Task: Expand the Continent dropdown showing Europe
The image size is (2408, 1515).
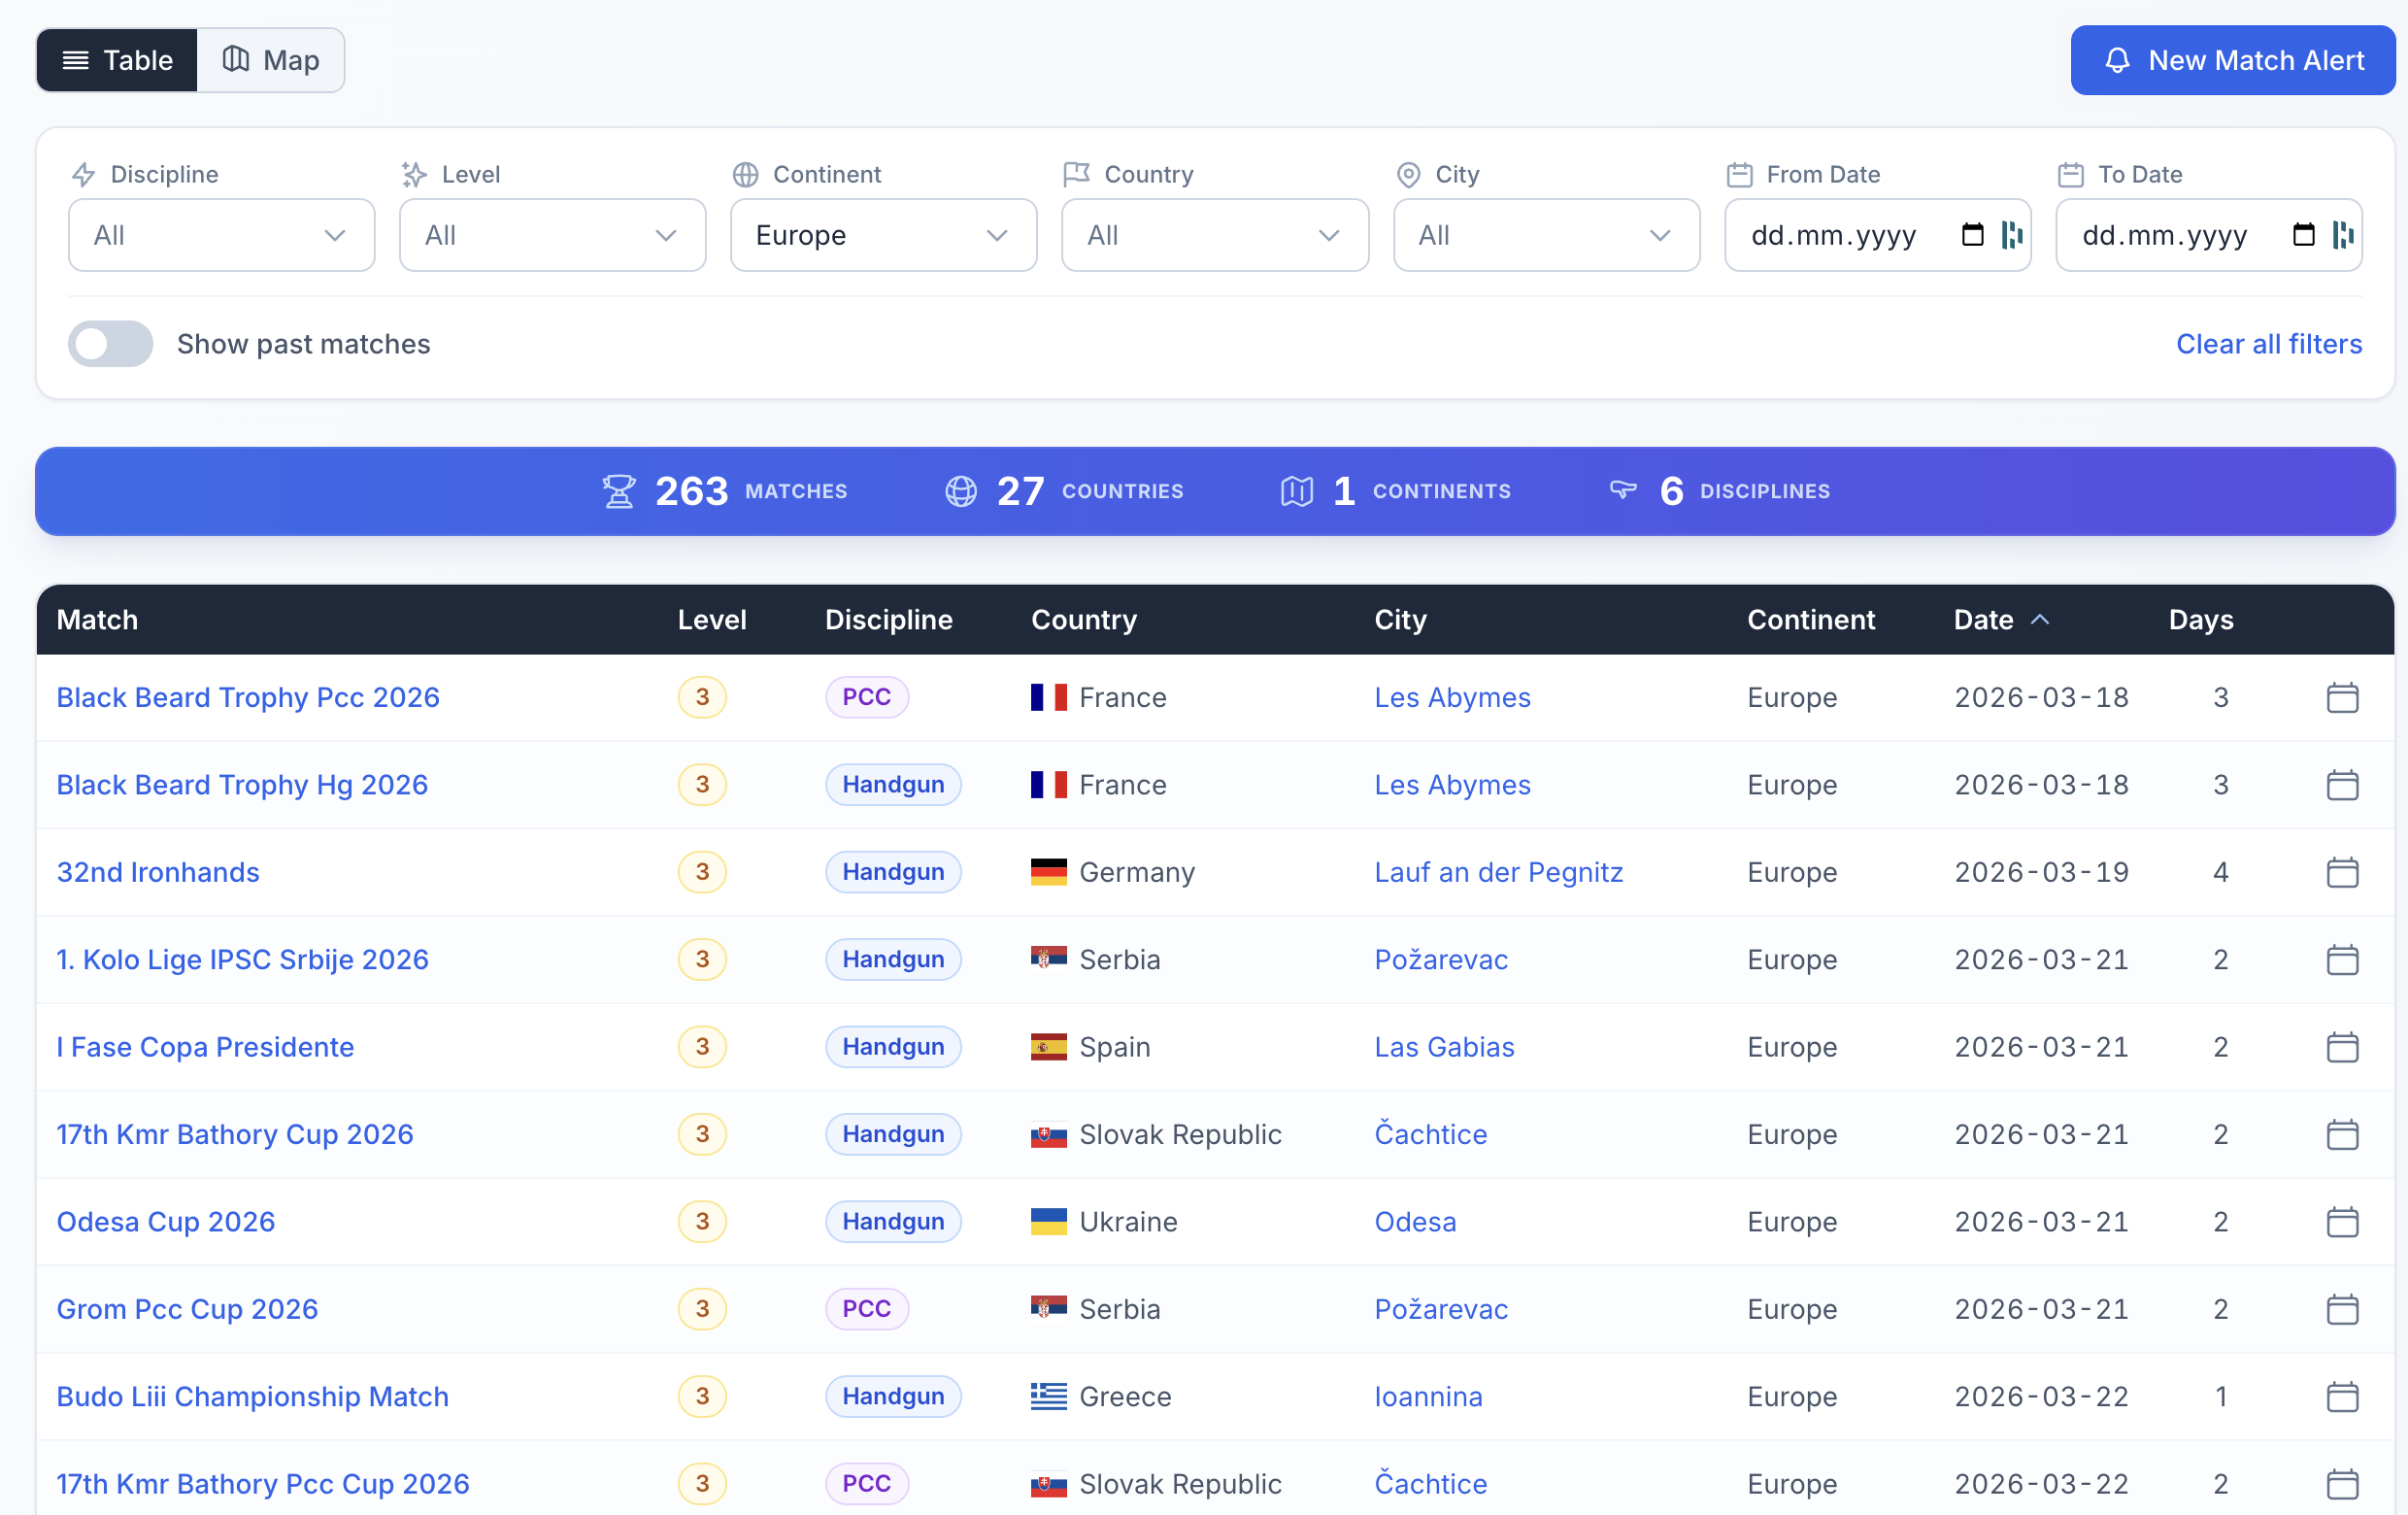Action: (x=883, y=235)
